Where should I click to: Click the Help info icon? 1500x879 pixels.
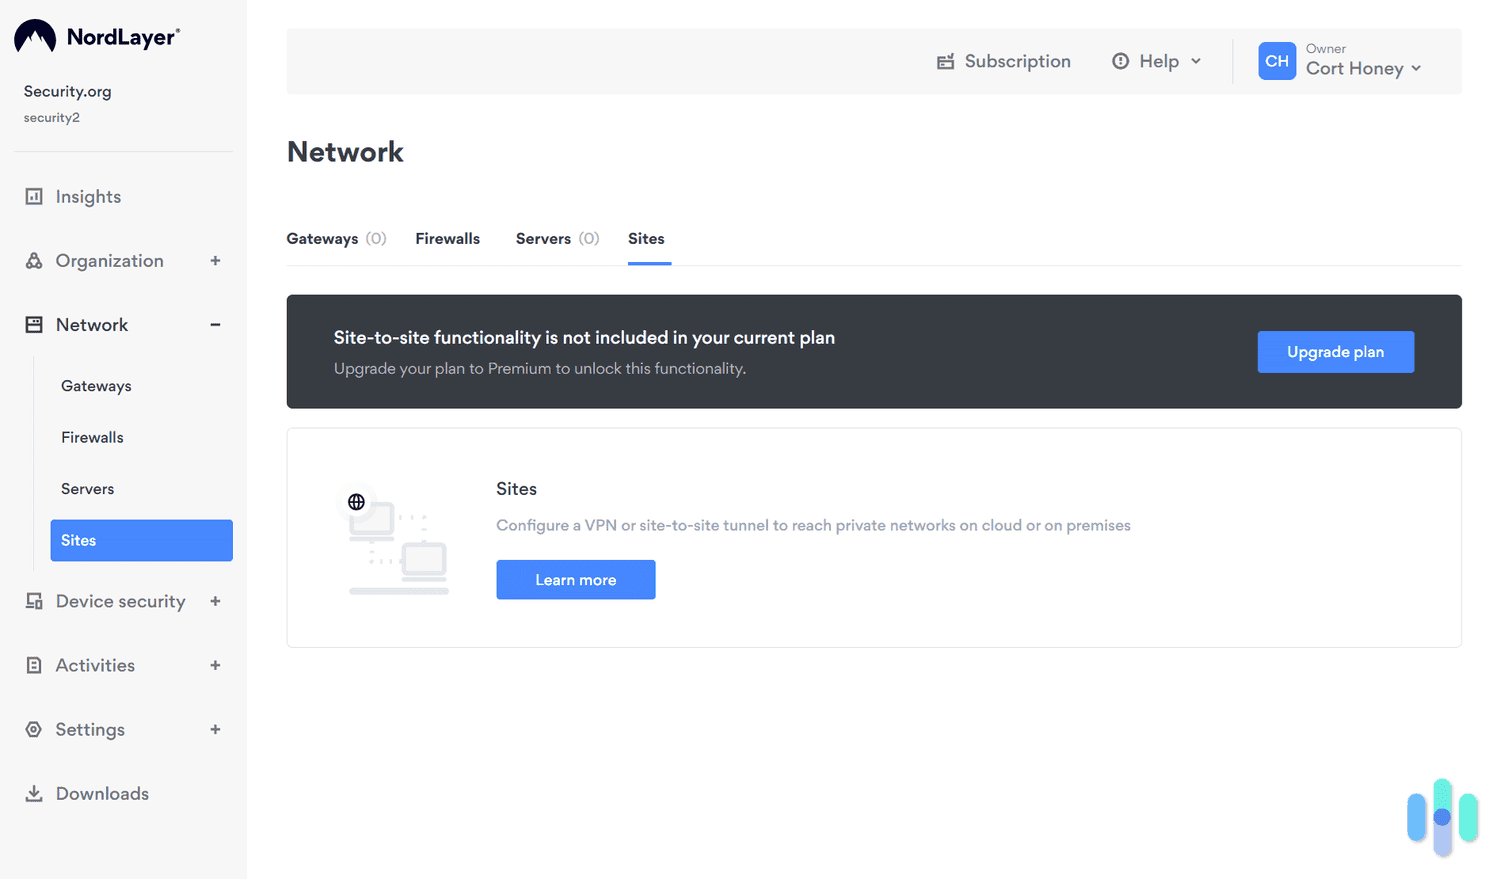coord(1119,61)
